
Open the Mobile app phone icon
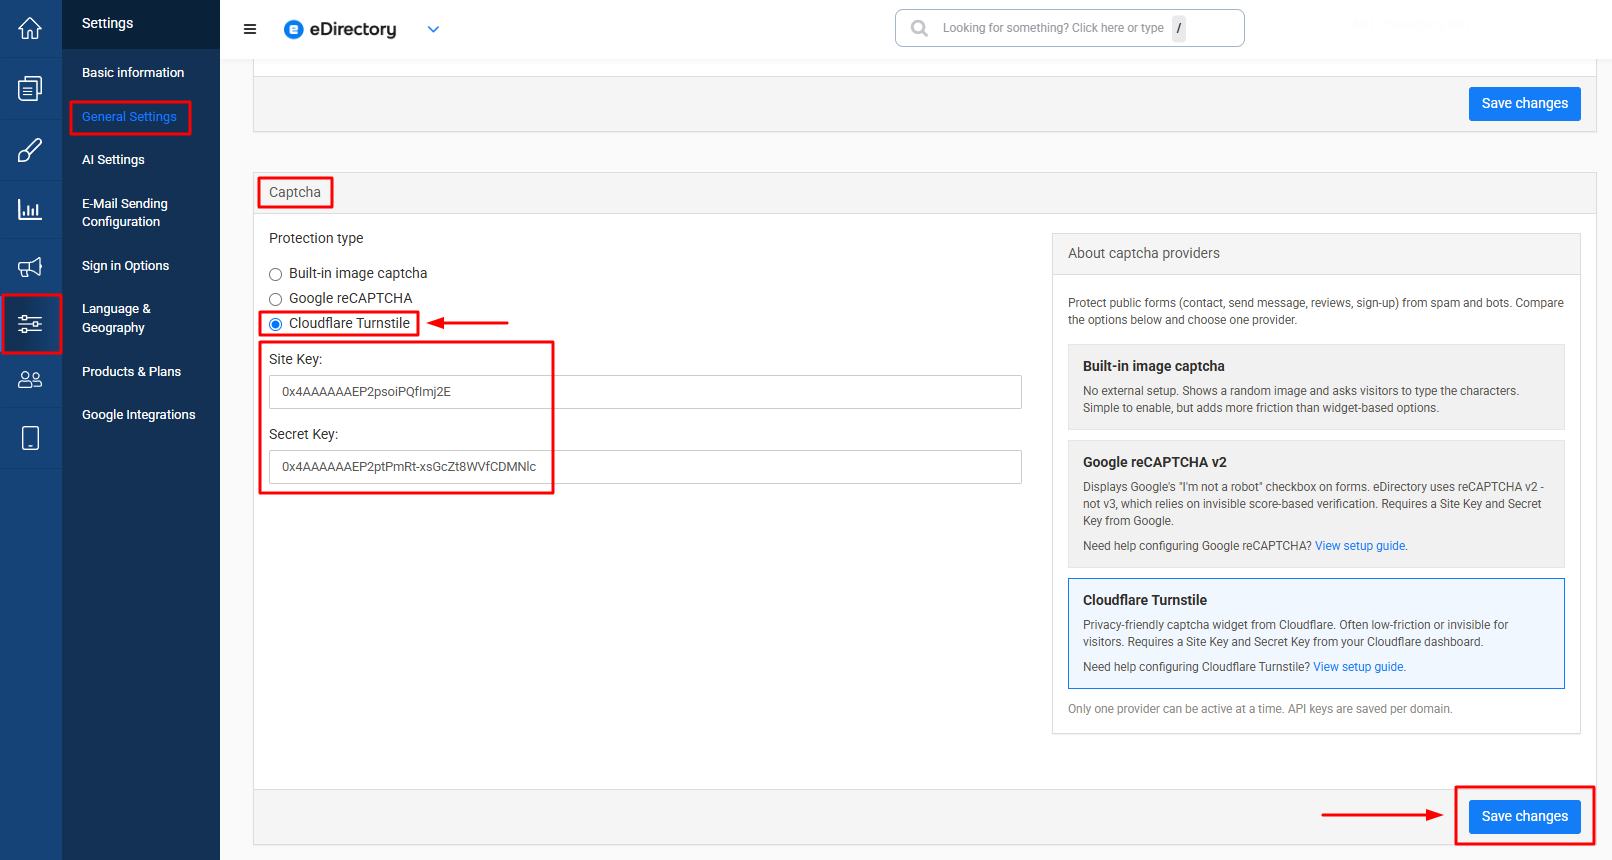click(30, 438)
